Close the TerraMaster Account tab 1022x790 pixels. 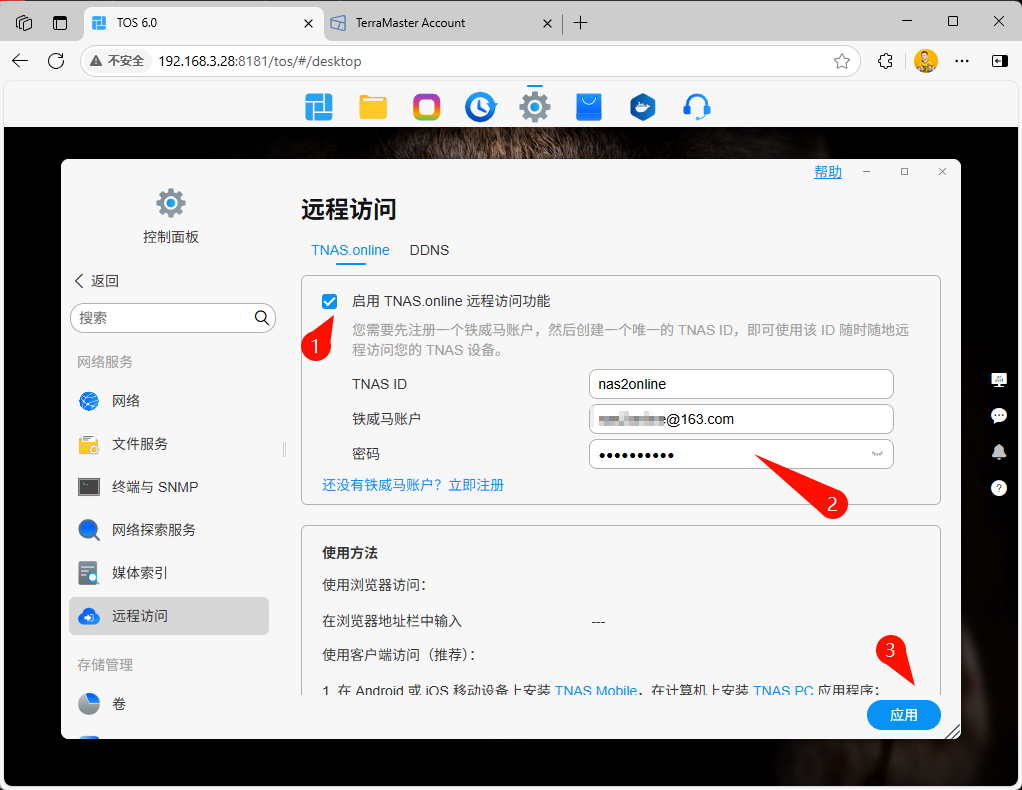click(x=547, y=23)
